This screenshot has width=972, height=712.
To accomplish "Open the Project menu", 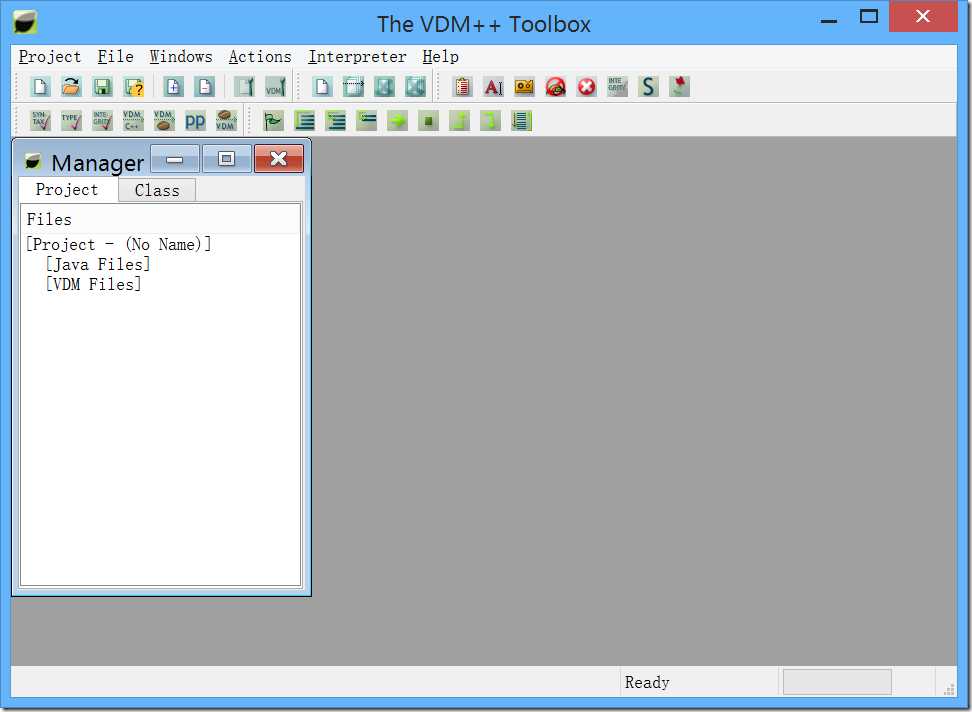I will pos(50,57).
